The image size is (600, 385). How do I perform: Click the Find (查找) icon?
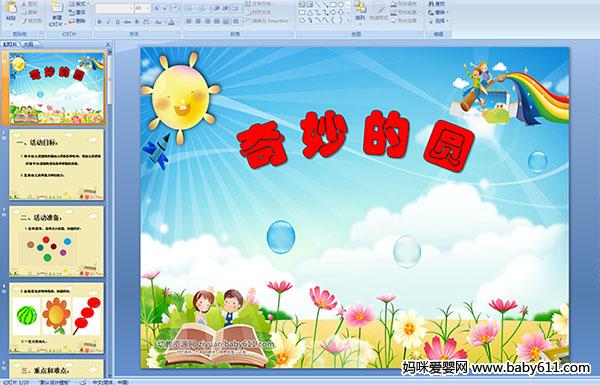click(437, 4)
